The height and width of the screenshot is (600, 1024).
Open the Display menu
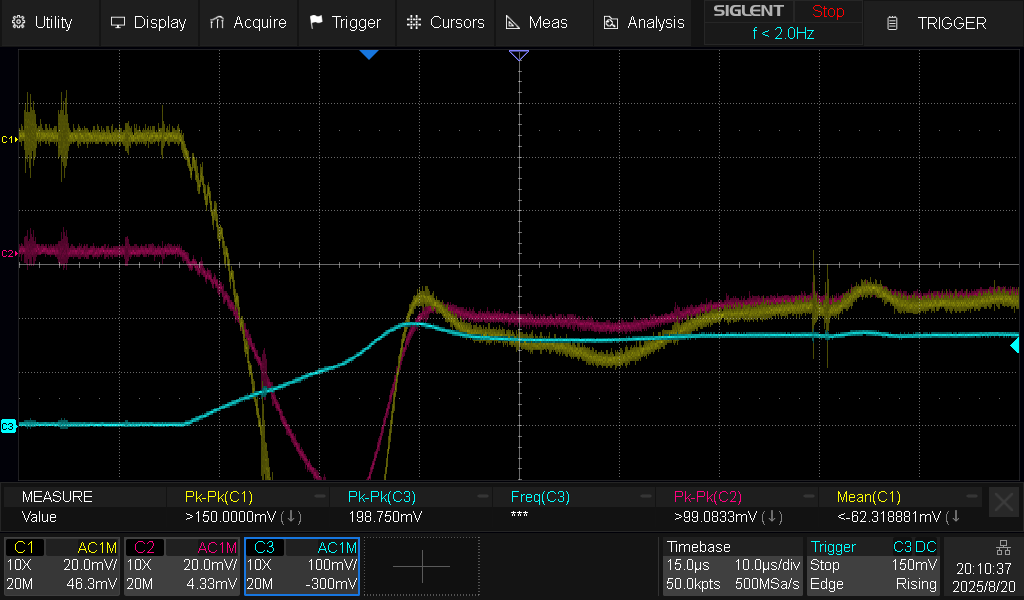click(148, 22)
